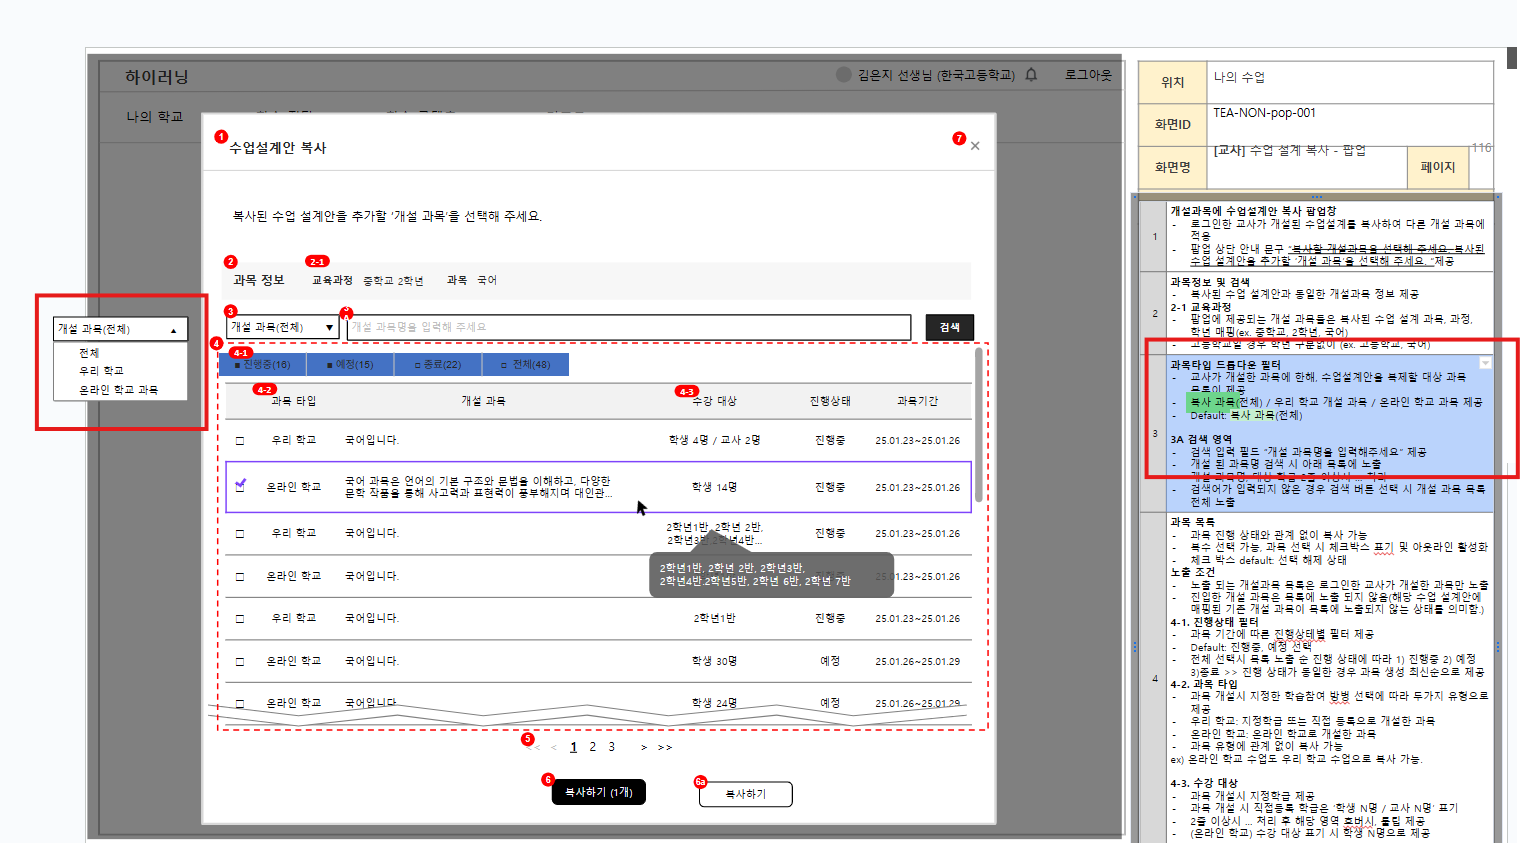Click red annotation marker number 1
The height and width of the screenshot is (843, 1520).
[x=221, y=137]
